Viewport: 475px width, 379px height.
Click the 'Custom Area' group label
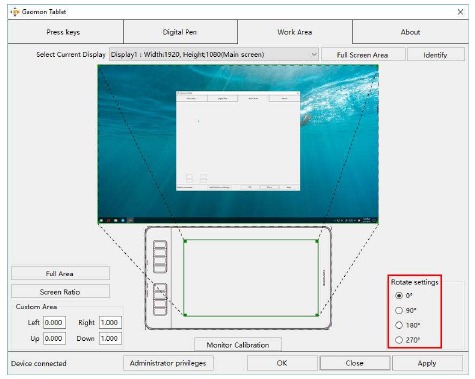[36, 307]
